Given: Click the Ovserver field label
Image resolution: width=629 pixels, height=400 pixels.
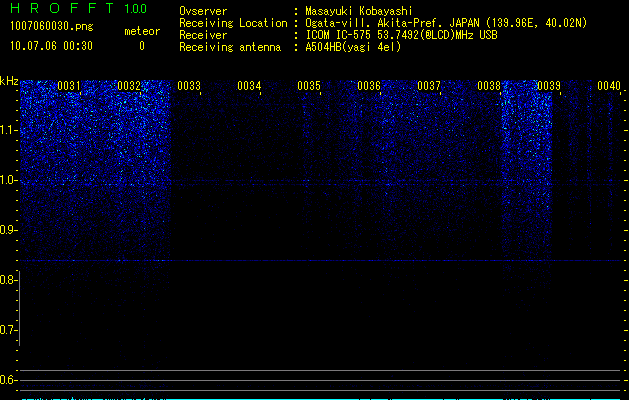Looking at the screenshot, I should pos(203,11).
